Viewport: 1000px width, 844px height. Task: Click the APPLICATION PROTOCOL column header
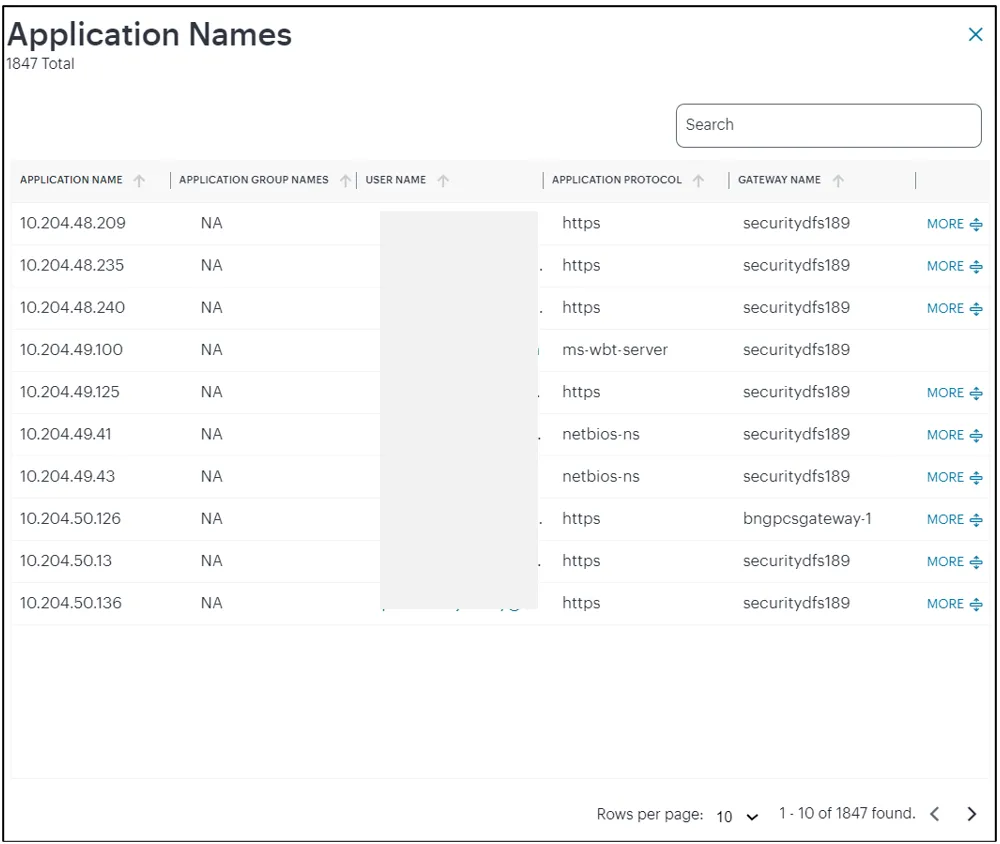(617, 180)
